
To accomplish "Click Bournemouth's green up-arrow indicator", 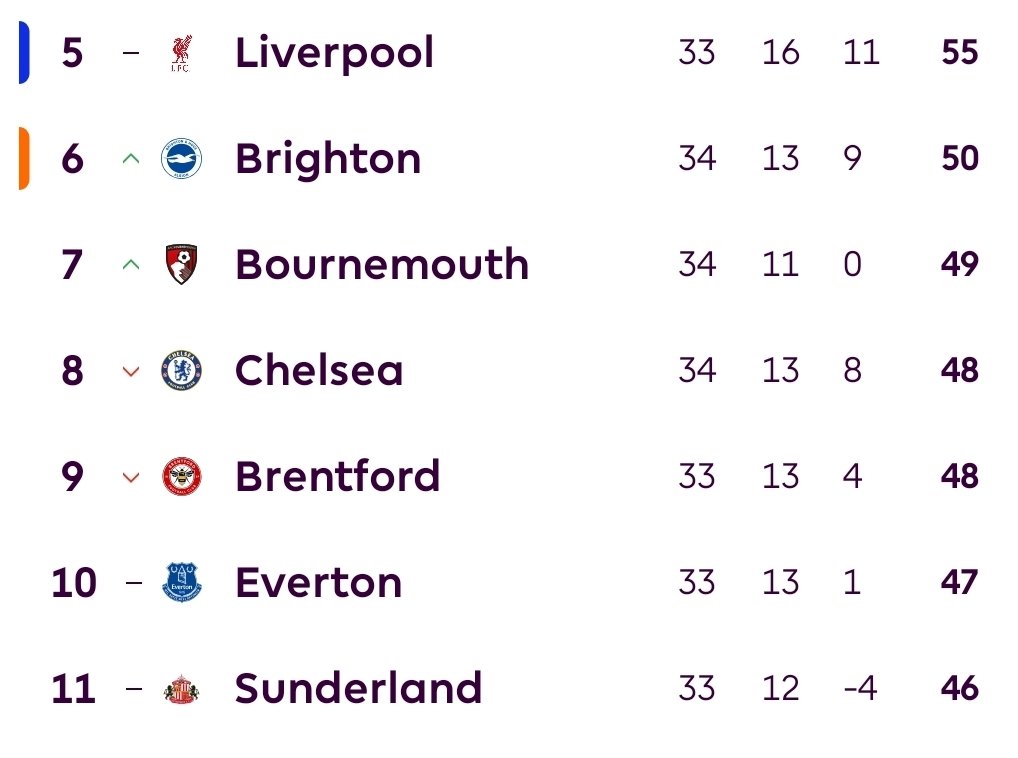I will [131, 264].
